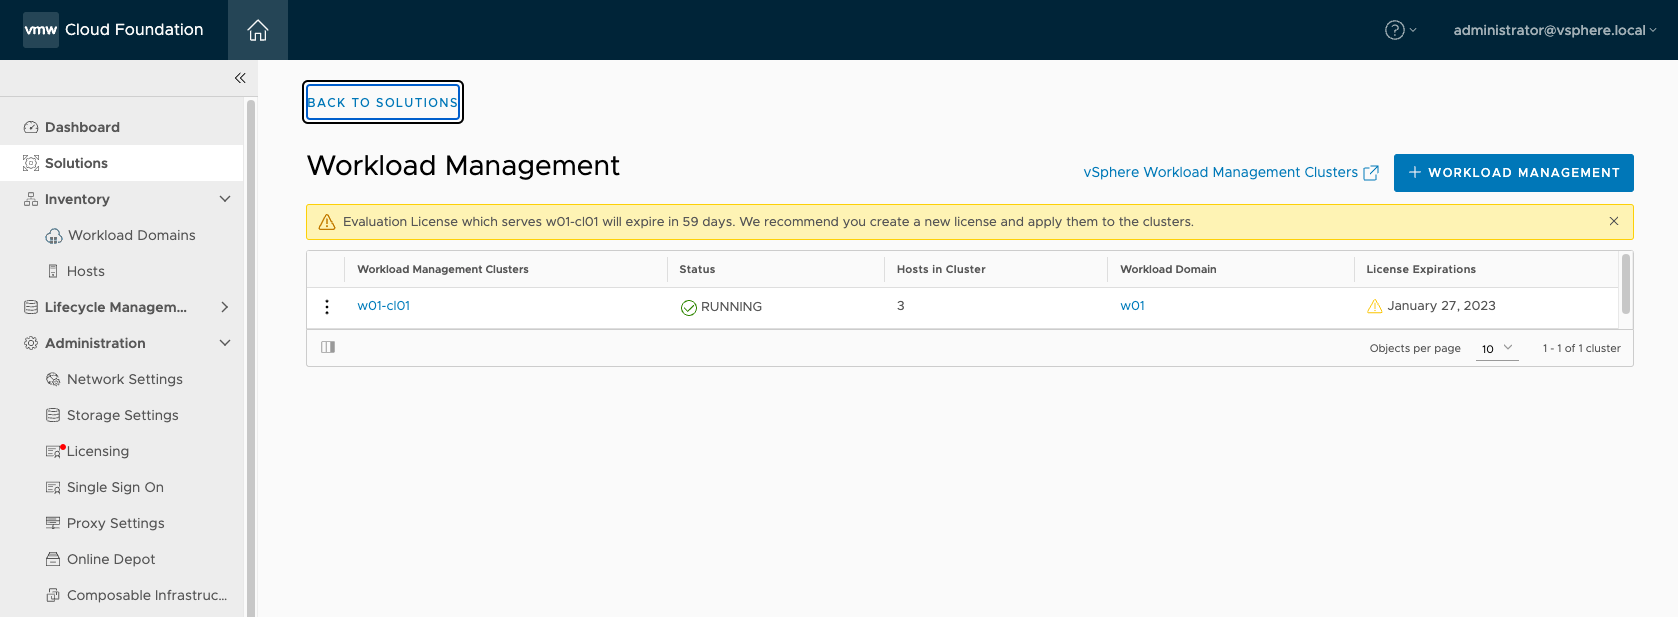Open the w01 workload domain link
Viewport: 1678px width, 617px height.
point(1132,306)
